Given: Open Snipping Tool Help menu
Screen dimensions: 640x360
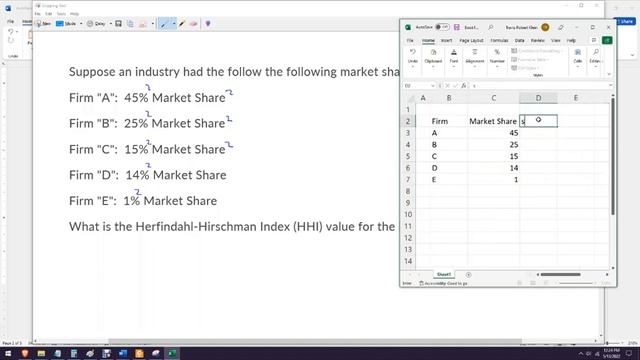Looking at the screenshot, I should click(x=74, y=14).
